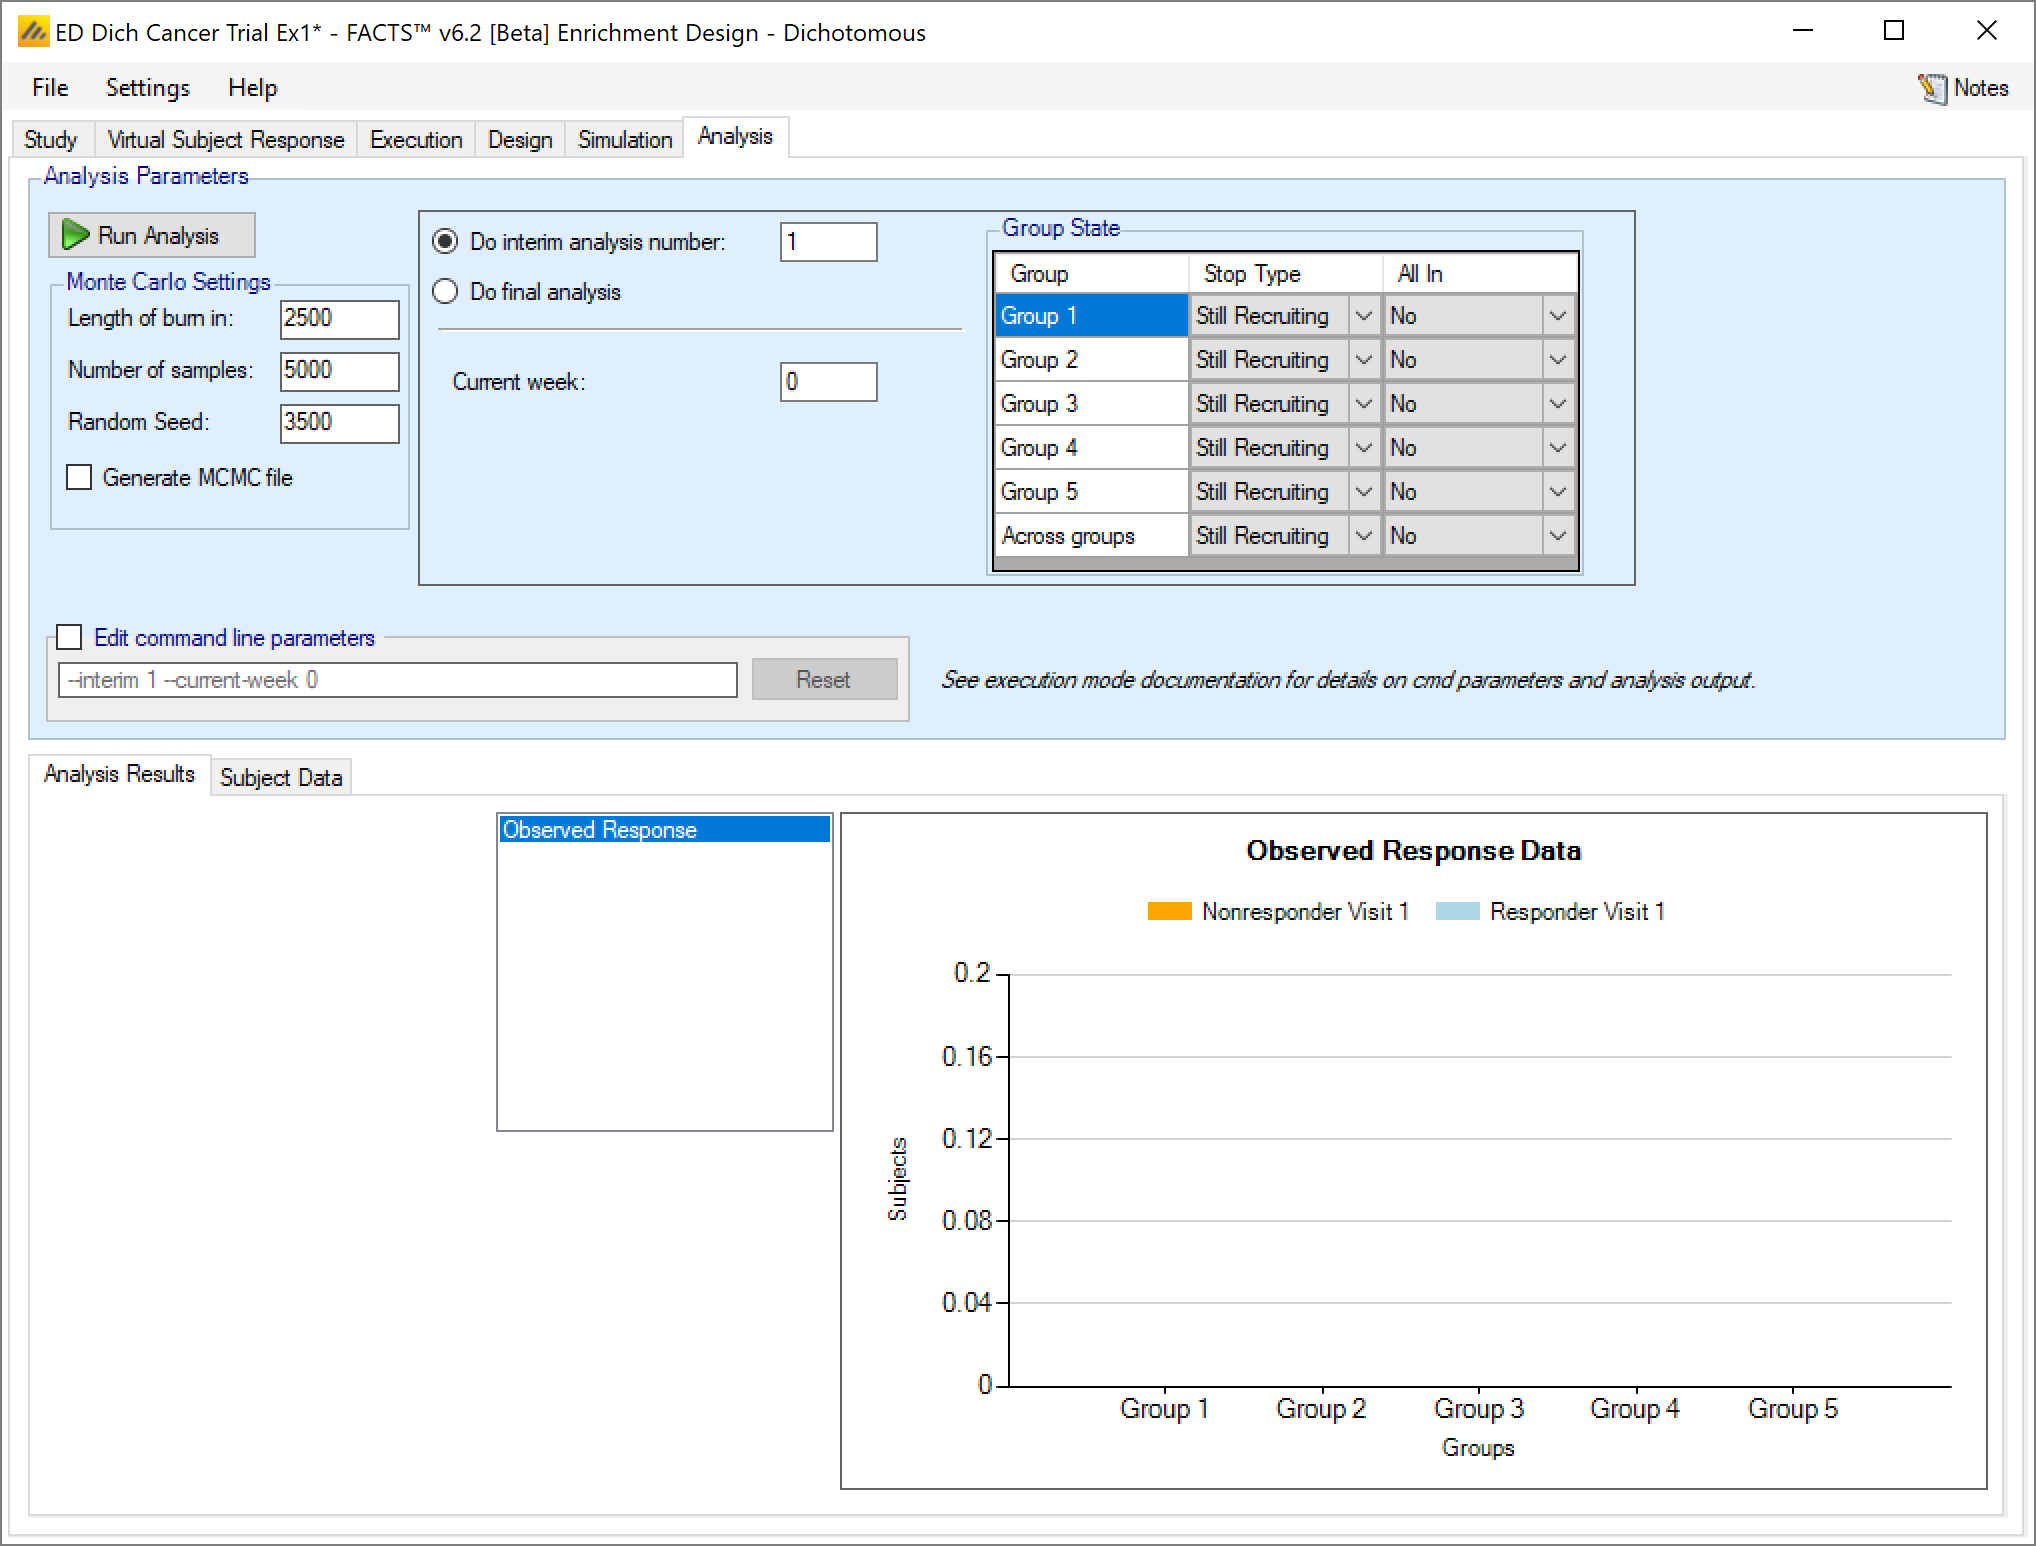2036x1546 pixels.
Task: Close the FACTS window
Action: [x=1986, y=31]
